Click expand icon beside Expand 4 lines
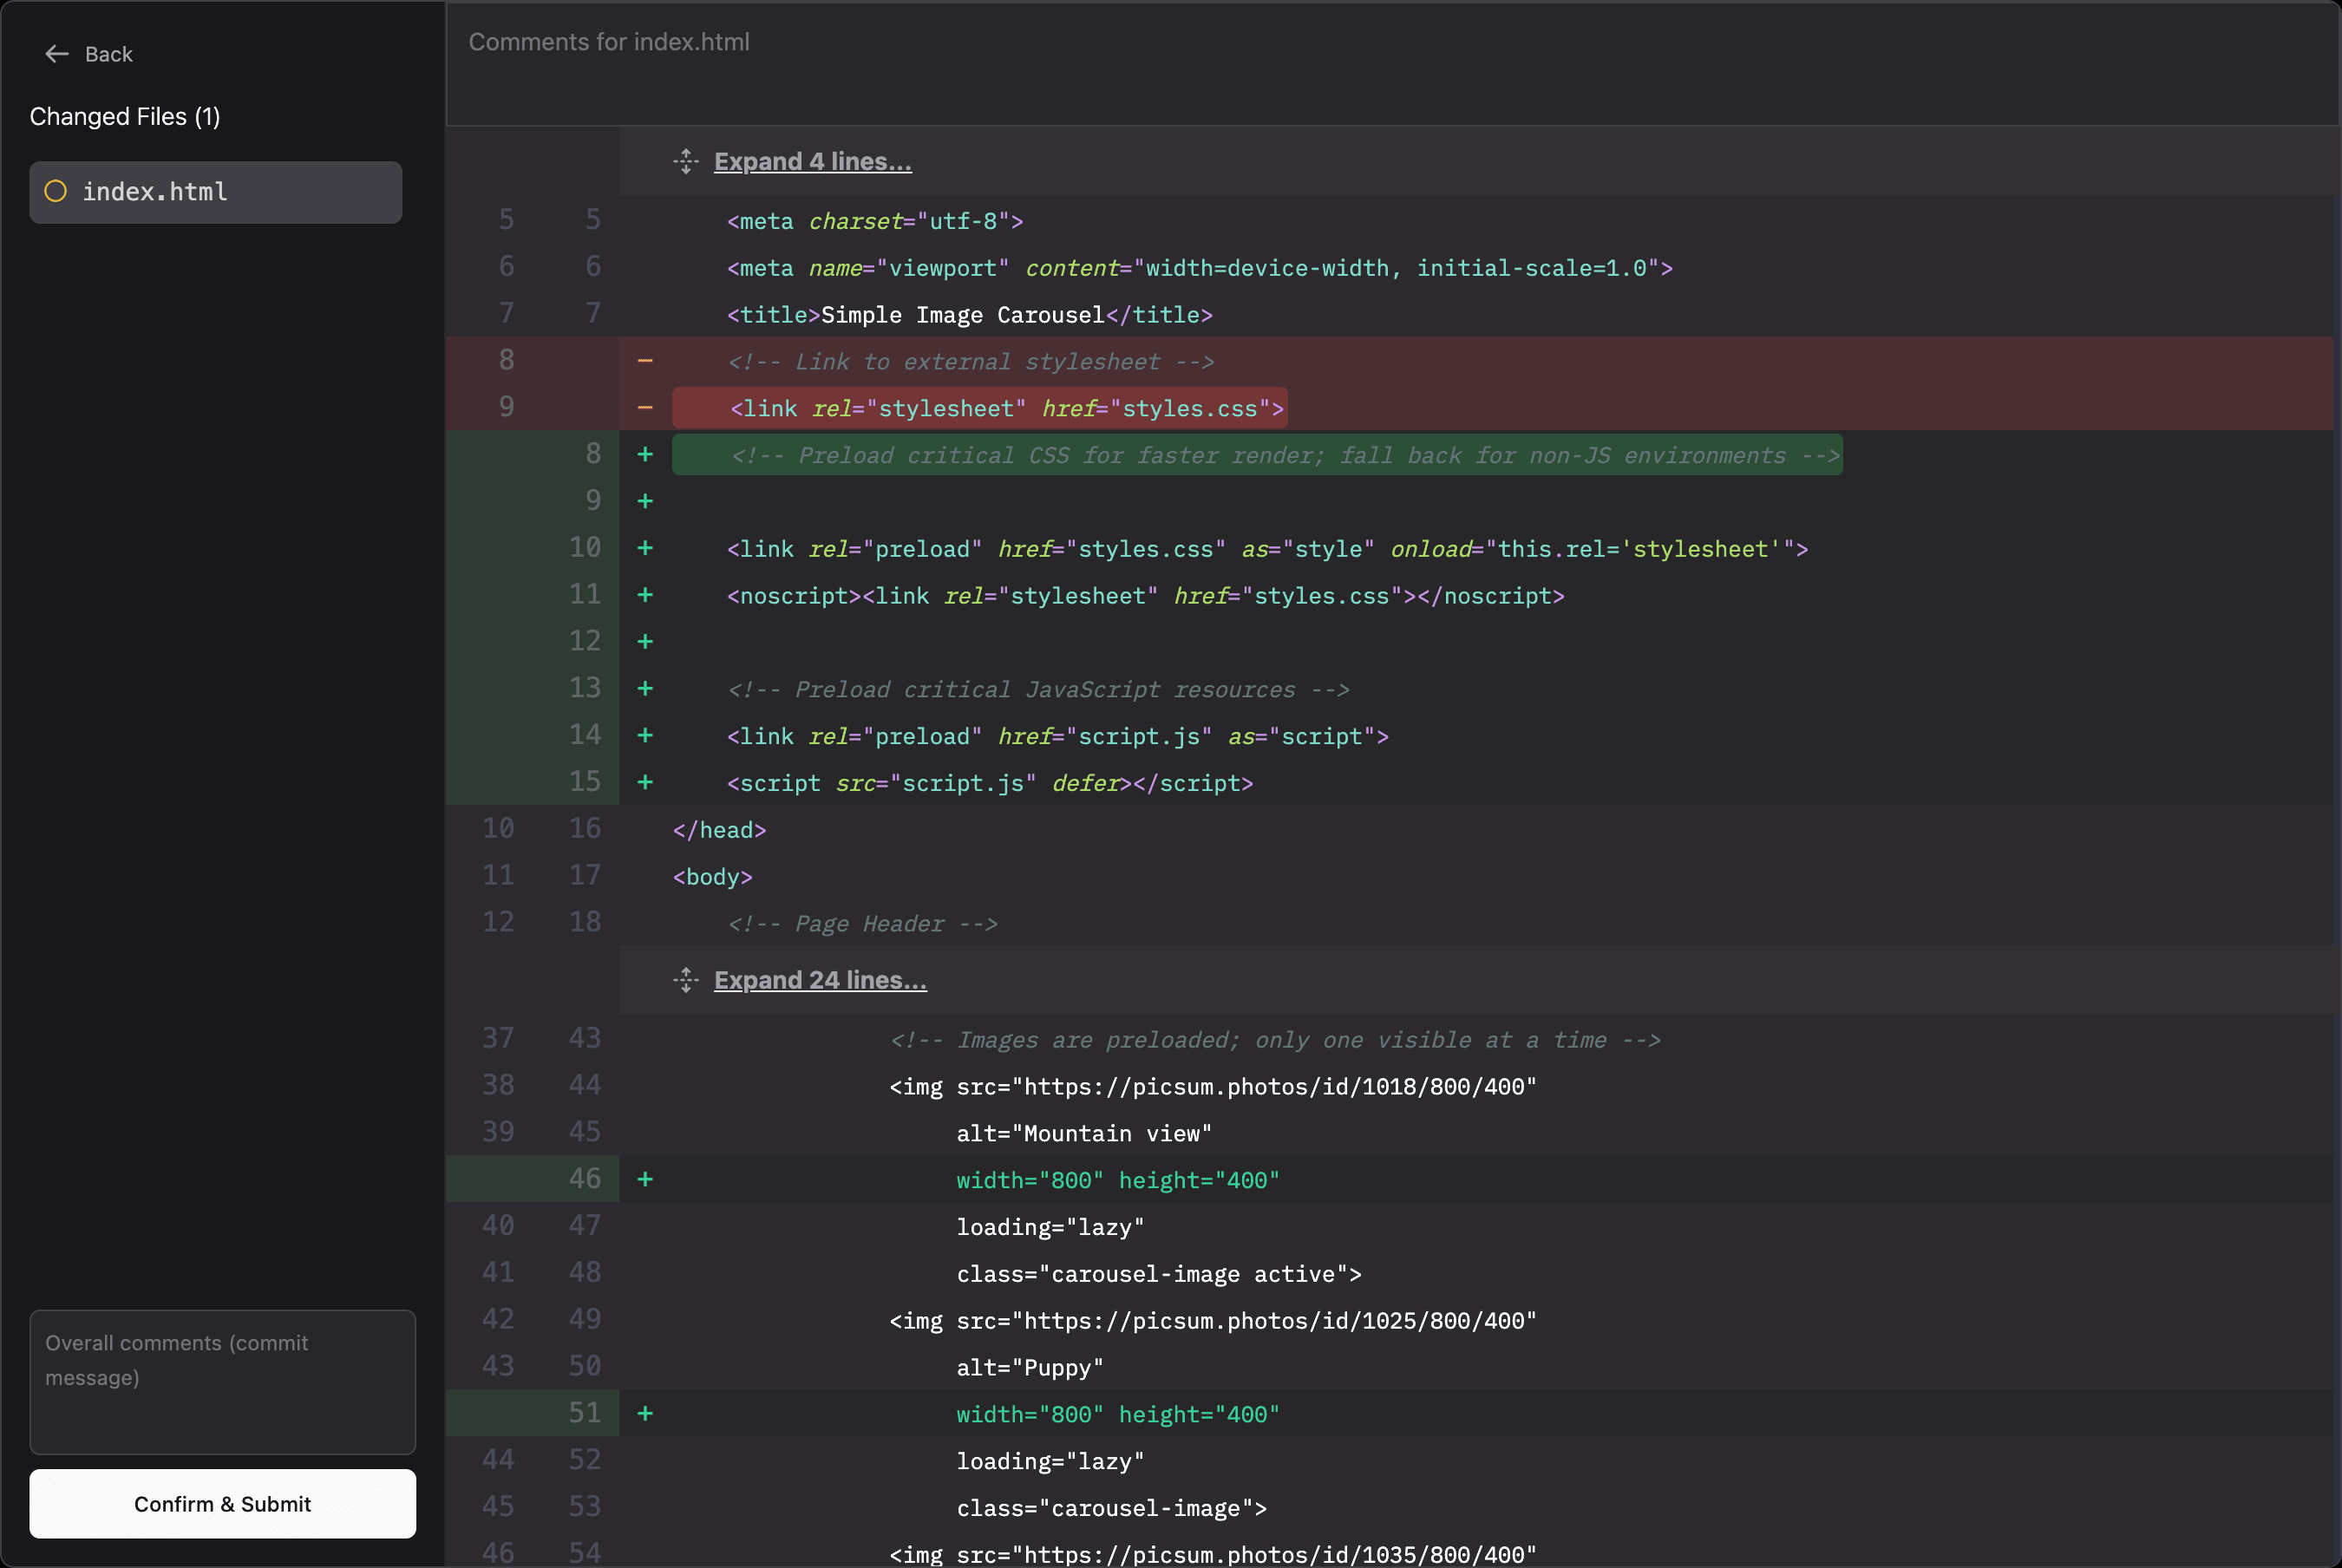 [x=686, y=161]
